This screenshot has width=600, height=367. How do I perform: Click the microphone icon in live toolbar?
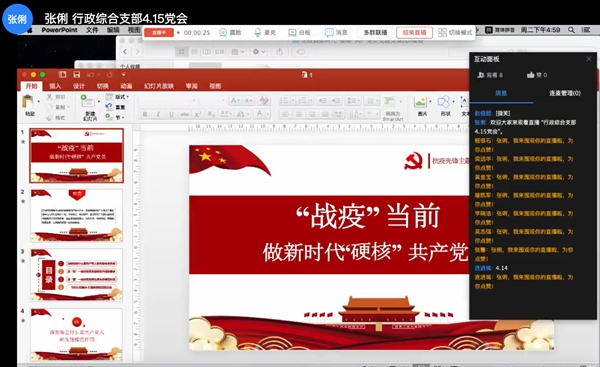(258, 33)
